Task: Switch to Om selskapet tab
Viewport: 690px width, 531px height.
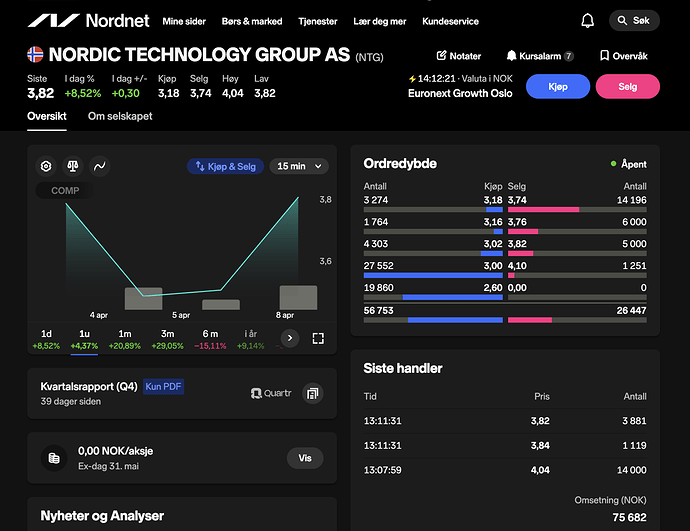Action: (x=120, y=116)
